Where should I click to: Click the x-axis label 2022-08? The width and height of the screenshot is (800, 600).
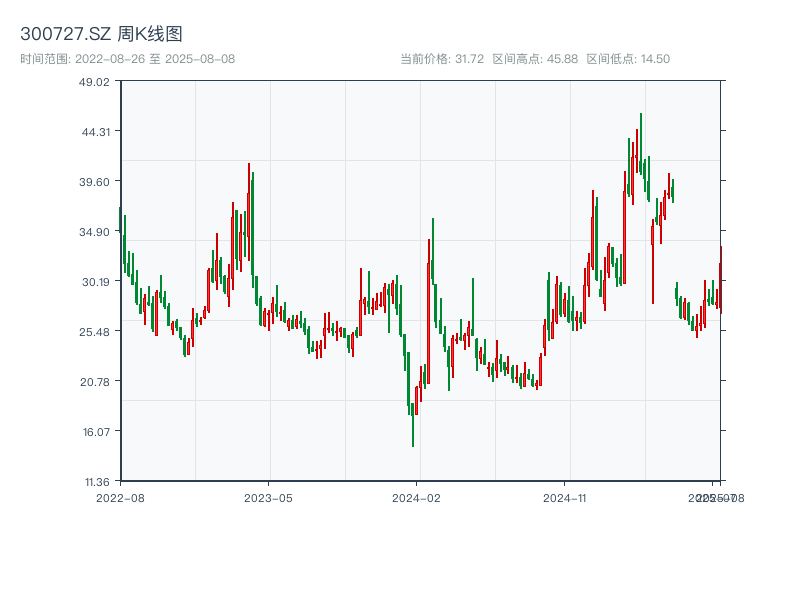[x=120, y=498]
